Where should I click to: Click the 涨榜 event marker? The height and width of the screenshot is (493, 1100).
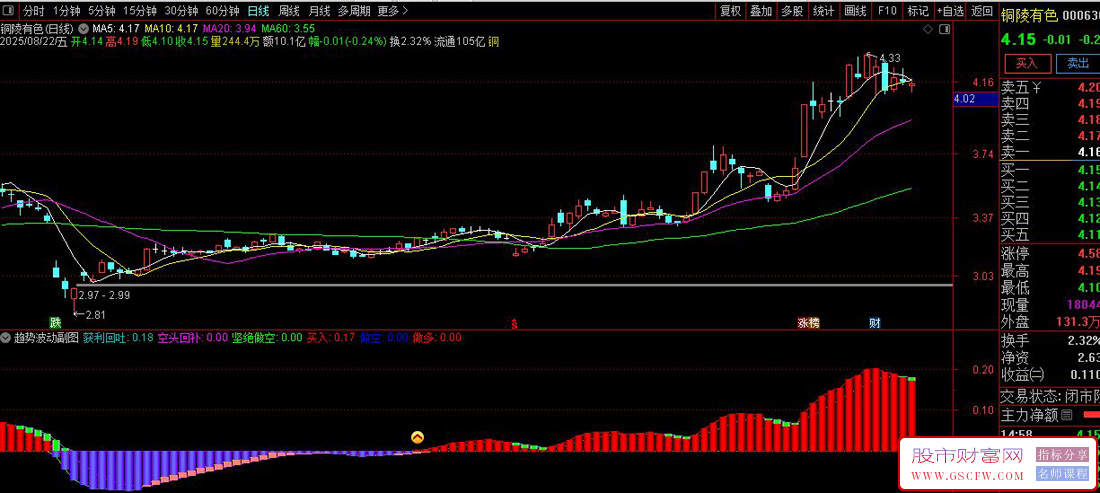point(807,323)
